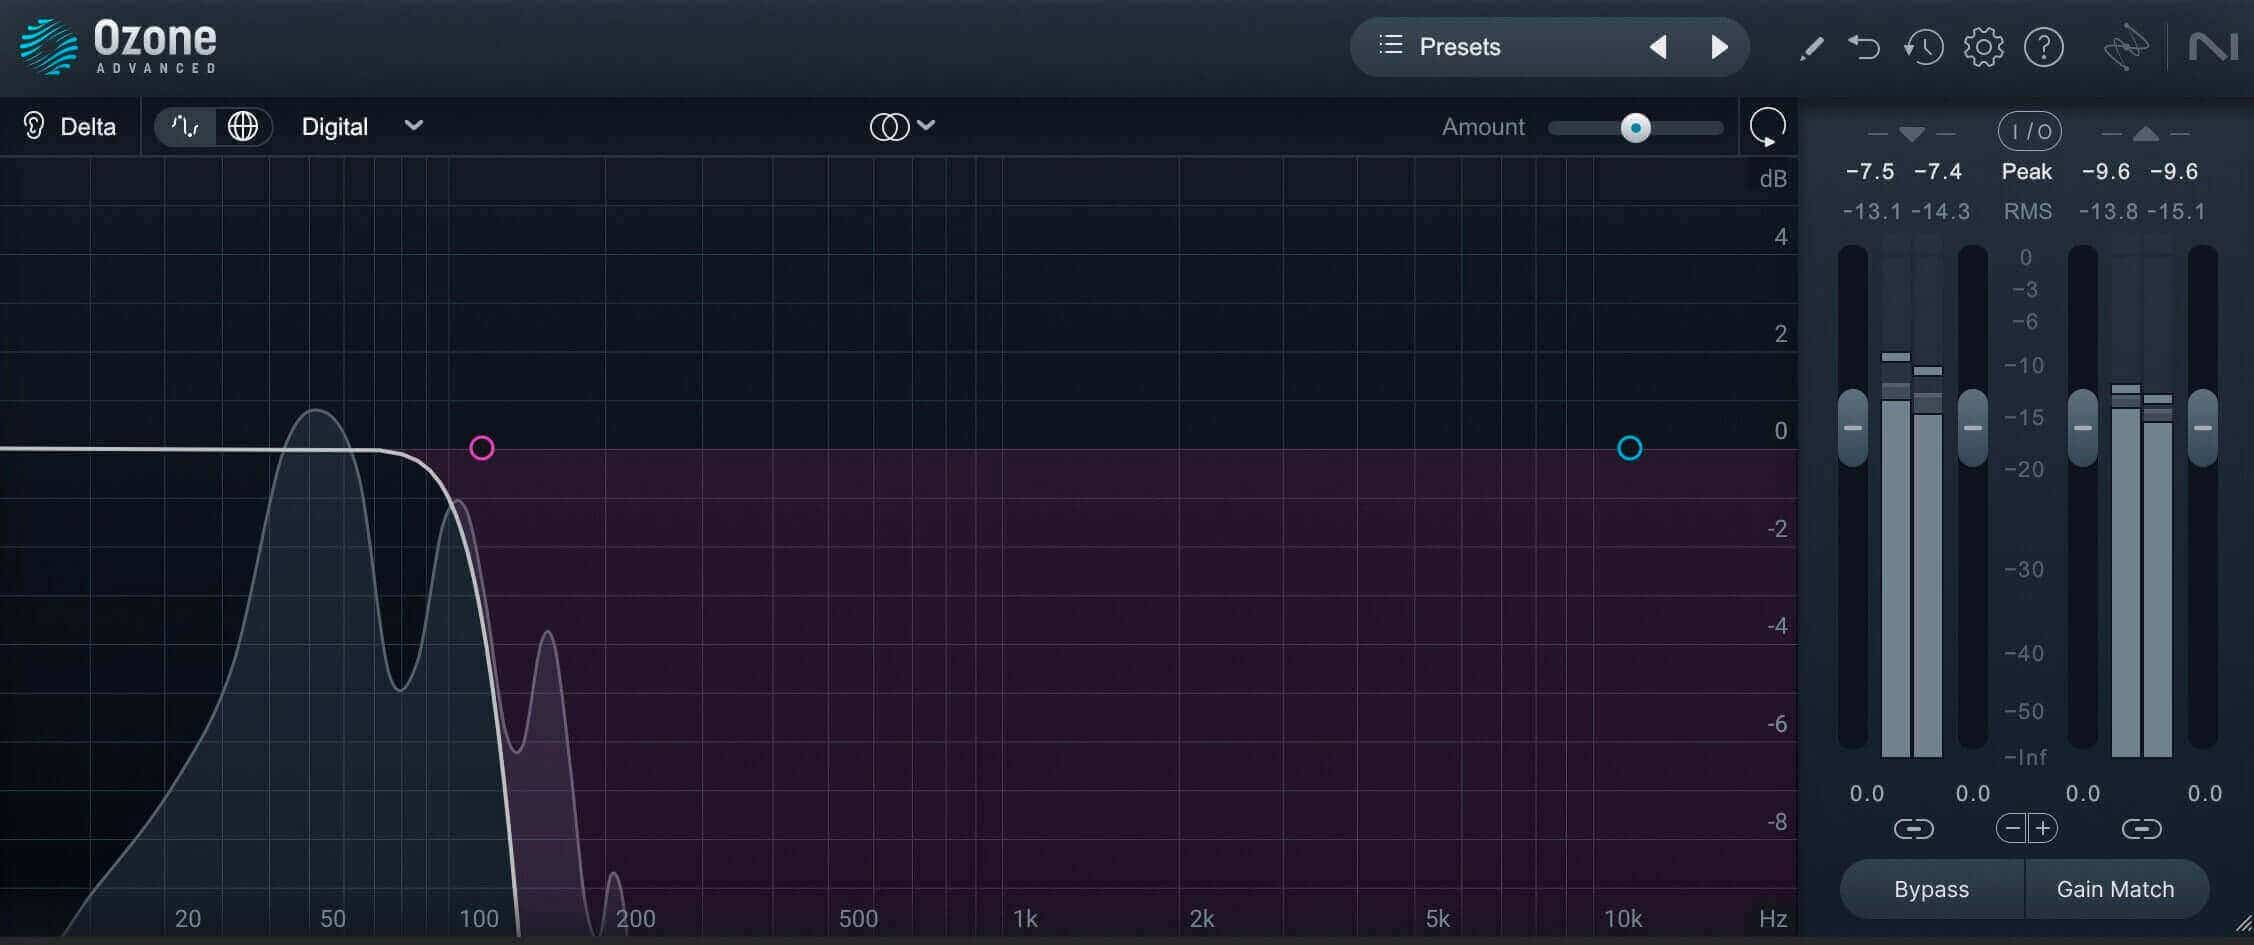
Task: Click the pencil edit icon
Action: [1811, 48]
